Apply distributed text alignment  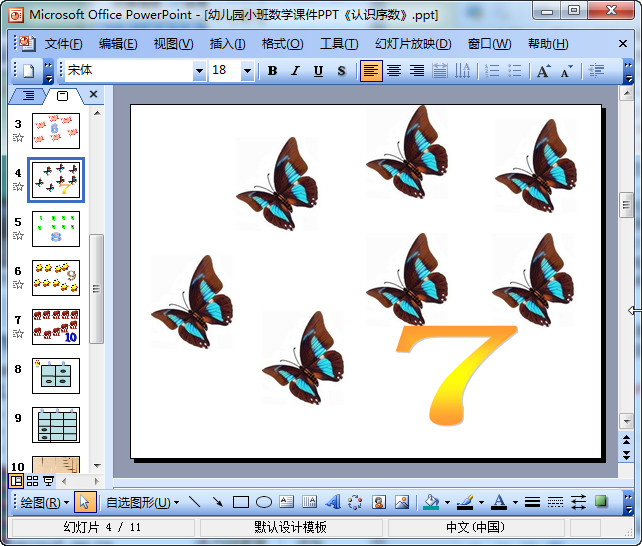(x=440, y=71)
